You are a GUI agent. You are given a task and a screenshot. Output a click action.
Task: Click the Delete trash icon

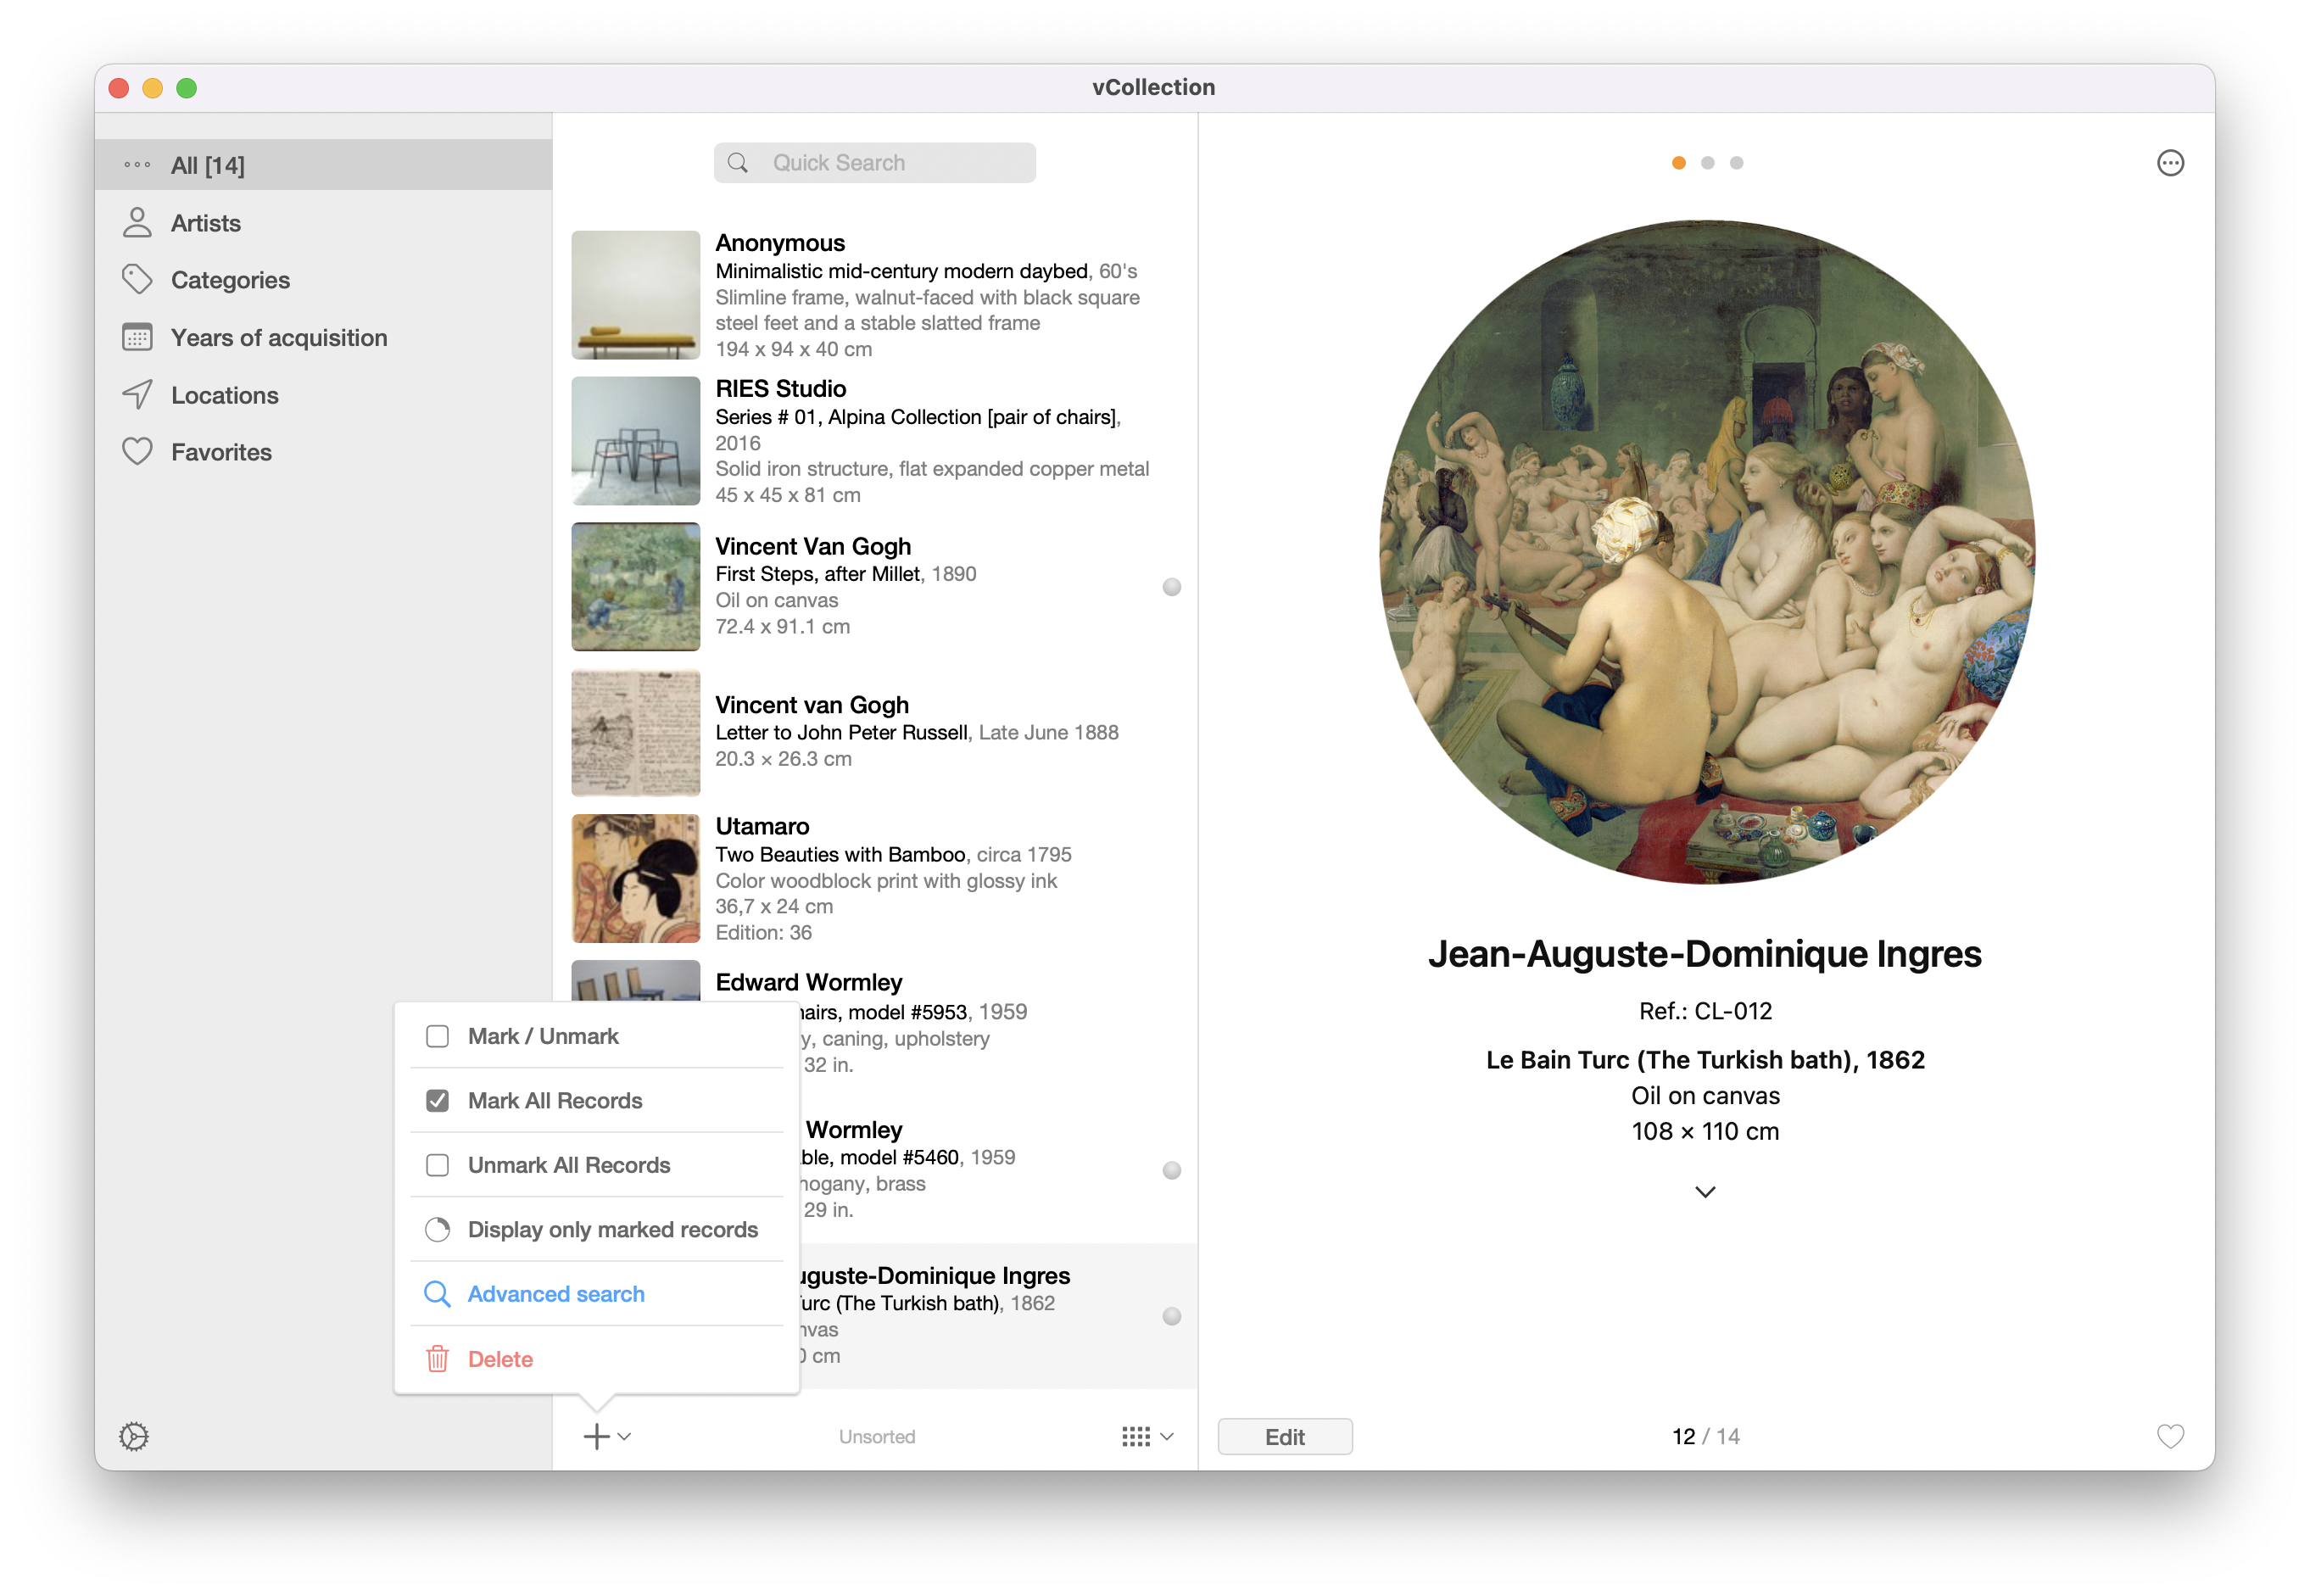pyautogui.click(x=437, y=1359)
